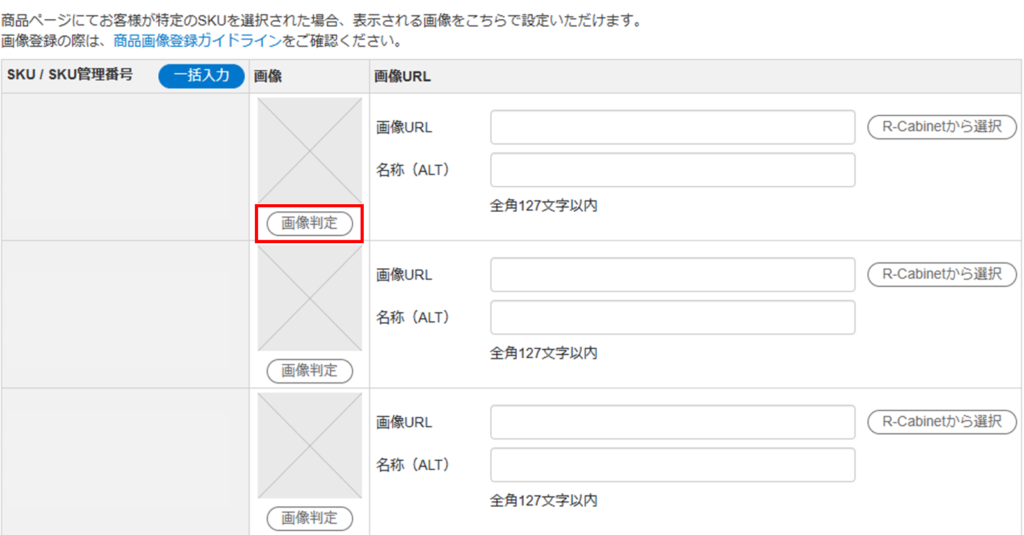This screenshot has width=1024, height=535.
Task: Click second row's R-Cabinetから選択 button
Action: coord(941,274)
